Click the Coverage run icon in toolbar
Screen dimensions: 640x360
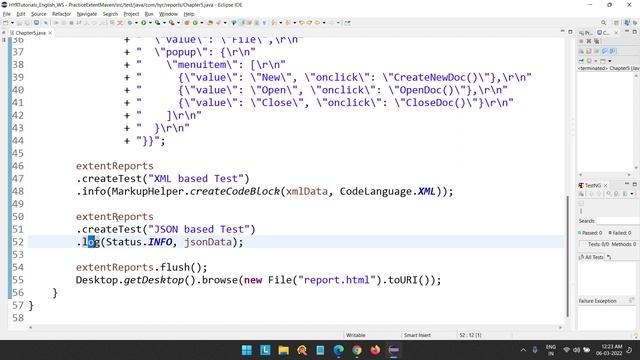(x=157, y=22)
